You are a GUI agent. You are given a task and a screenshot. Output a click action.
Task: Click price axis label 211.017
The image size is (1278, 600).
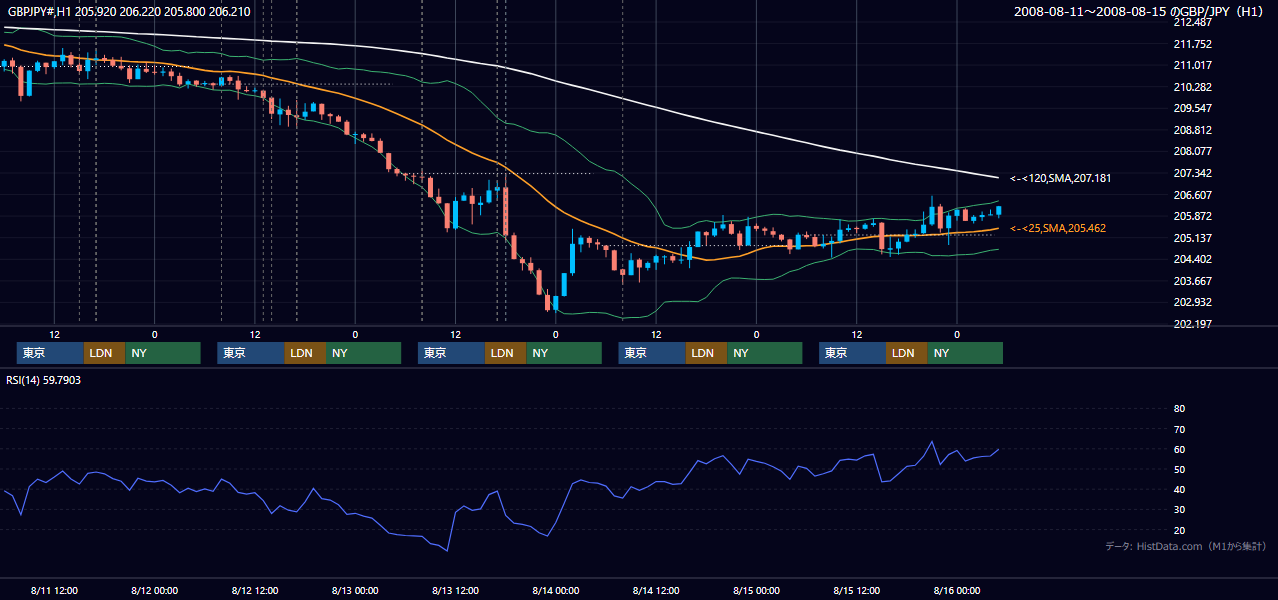1193,65
